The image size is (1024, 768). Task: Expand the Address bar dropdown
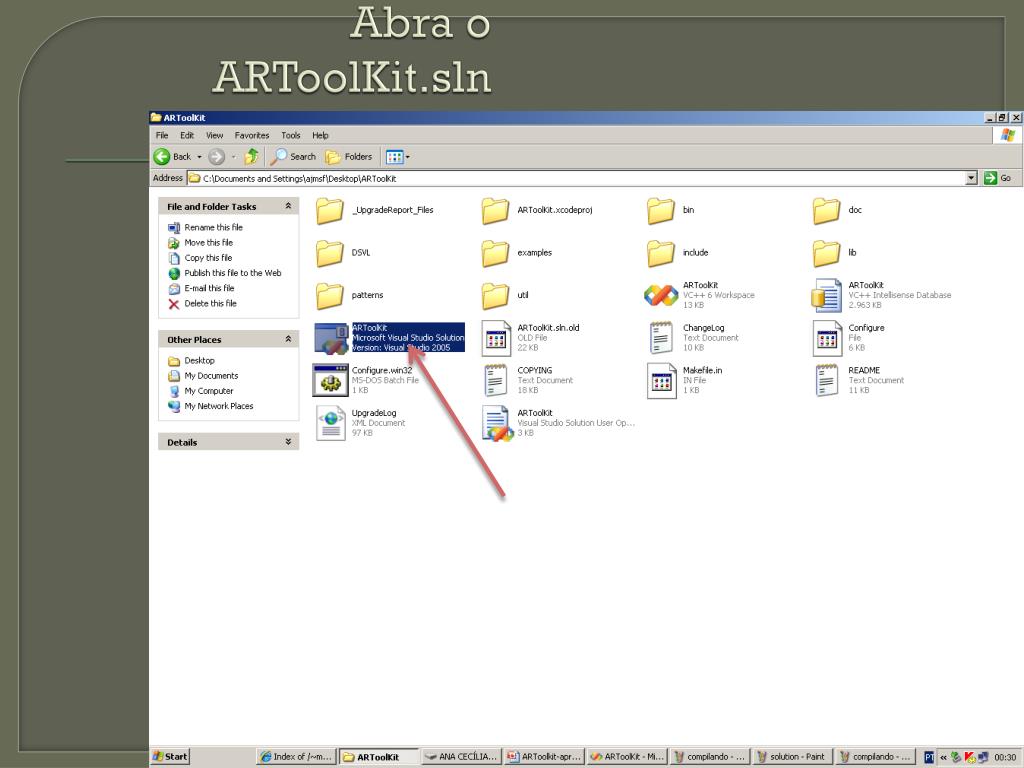coord(971,178)
